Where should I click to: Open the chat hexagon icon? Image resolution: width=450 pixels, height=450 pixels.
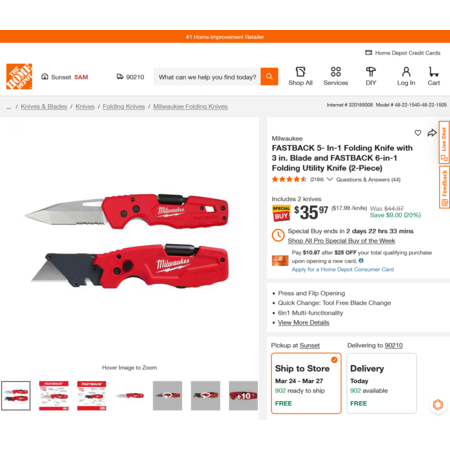tap(438, 405)
